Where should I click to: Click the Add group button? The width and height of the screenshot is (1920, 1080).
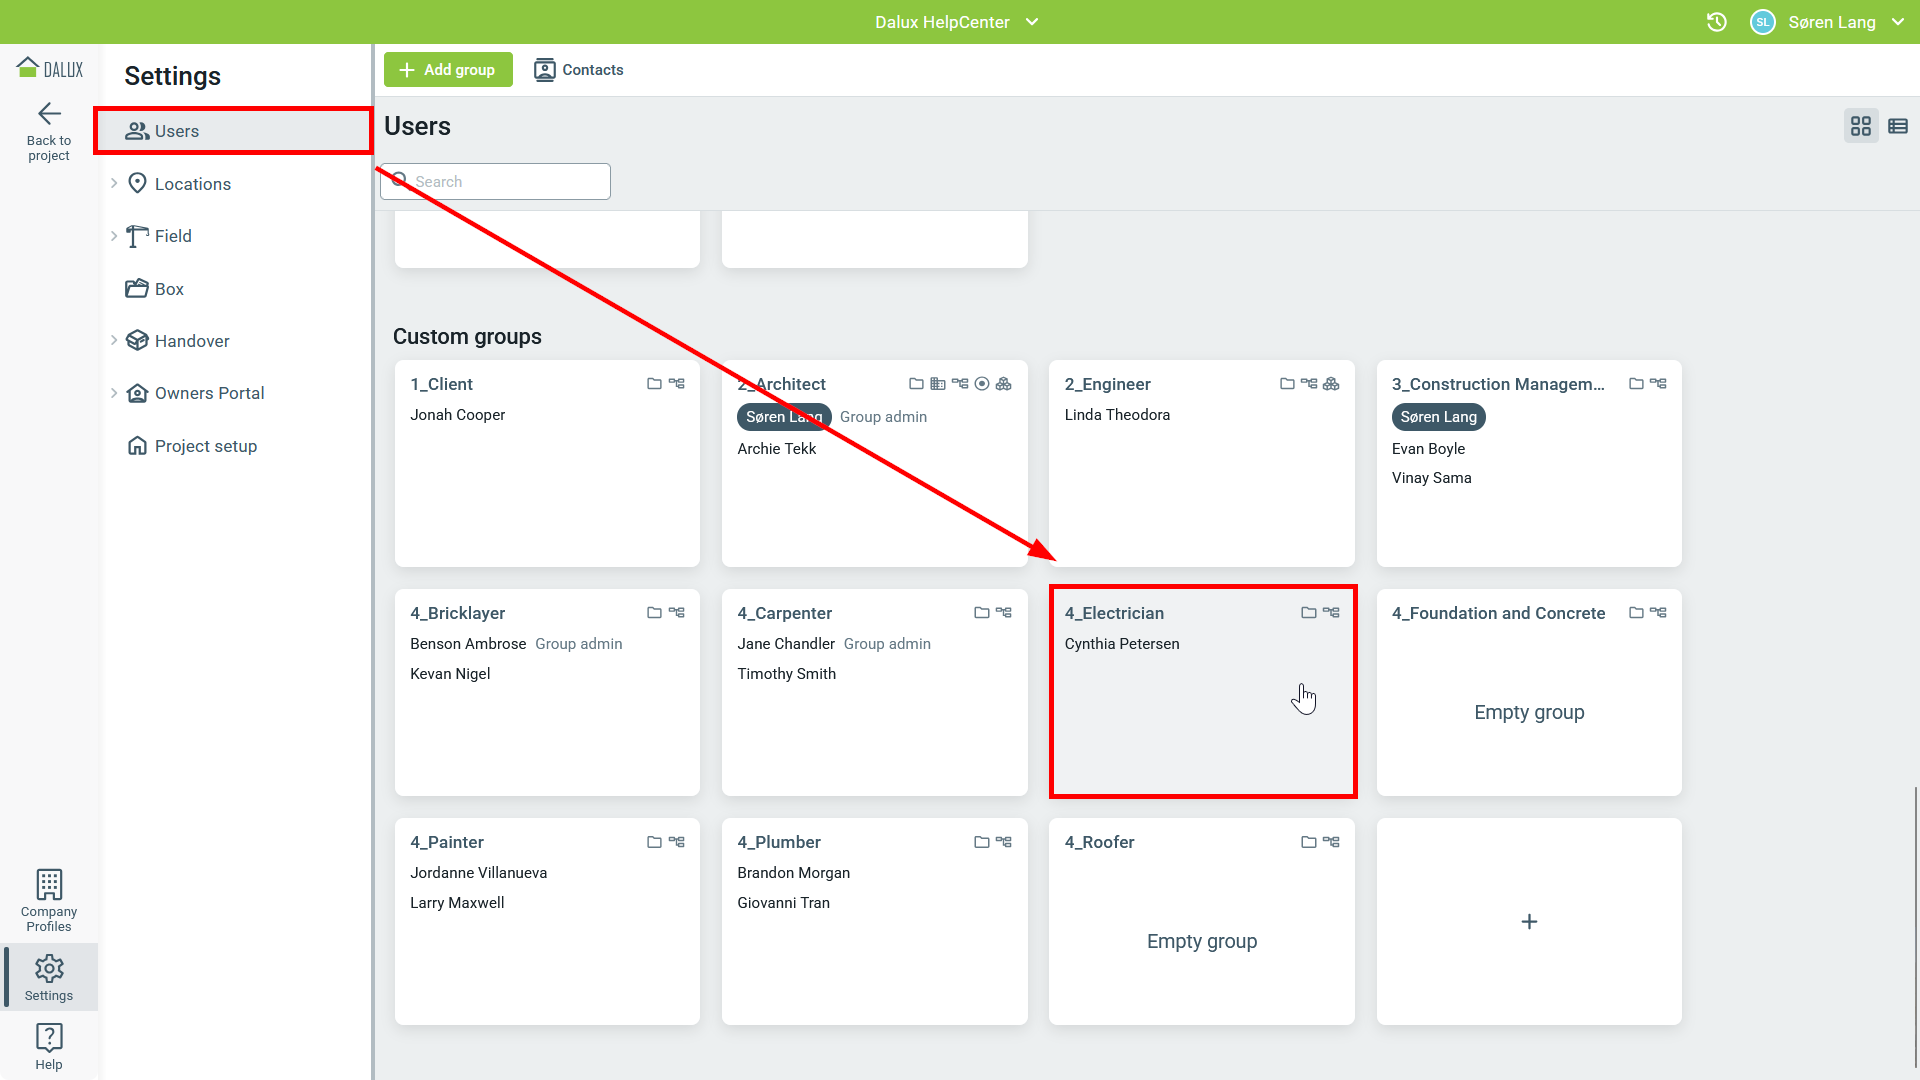point(448,70)
